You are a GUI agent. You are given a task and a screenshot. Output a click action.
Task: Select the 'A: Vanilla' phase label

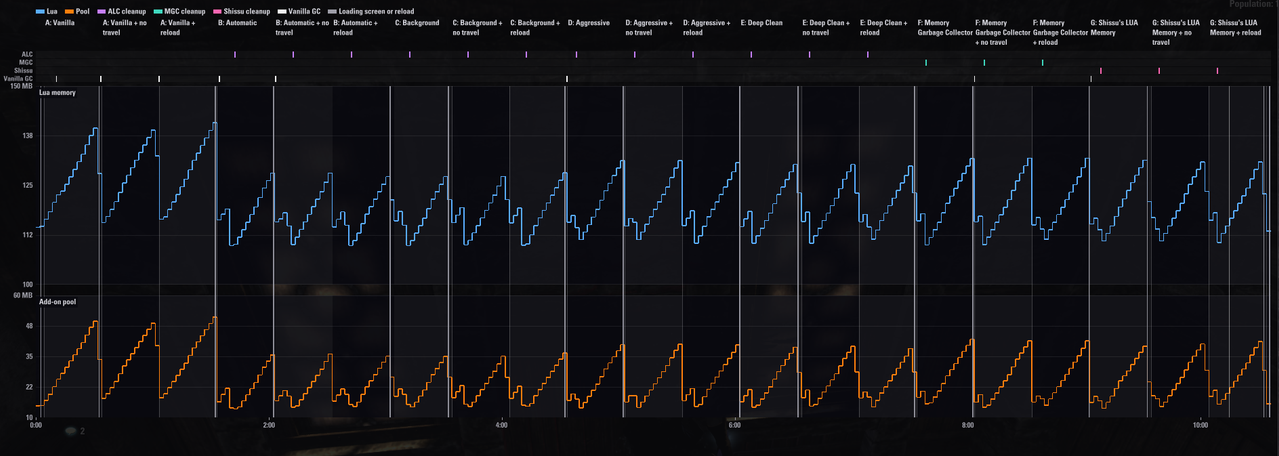coord(60,22)
